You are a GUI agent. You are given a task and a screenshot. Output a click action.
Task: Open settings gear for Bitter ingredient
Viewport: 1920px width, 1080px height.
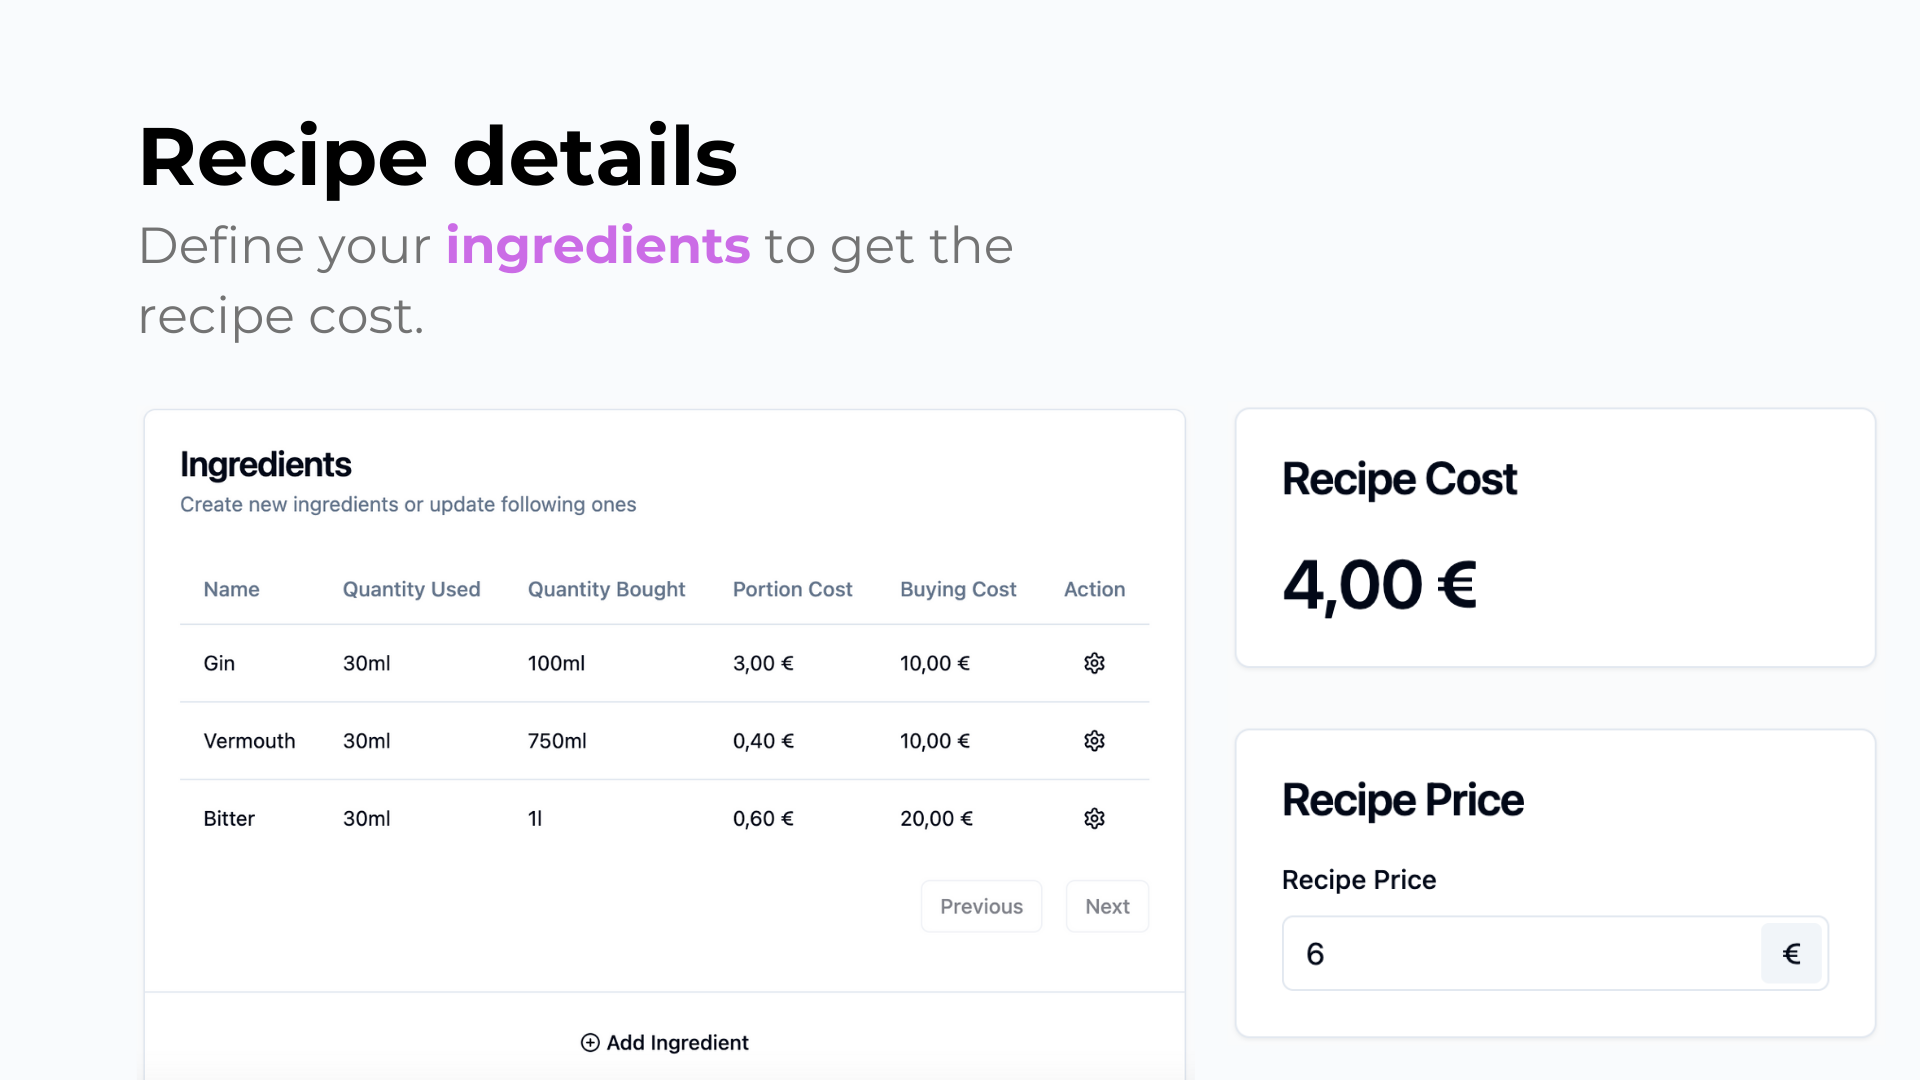[x=1094, y=818]
